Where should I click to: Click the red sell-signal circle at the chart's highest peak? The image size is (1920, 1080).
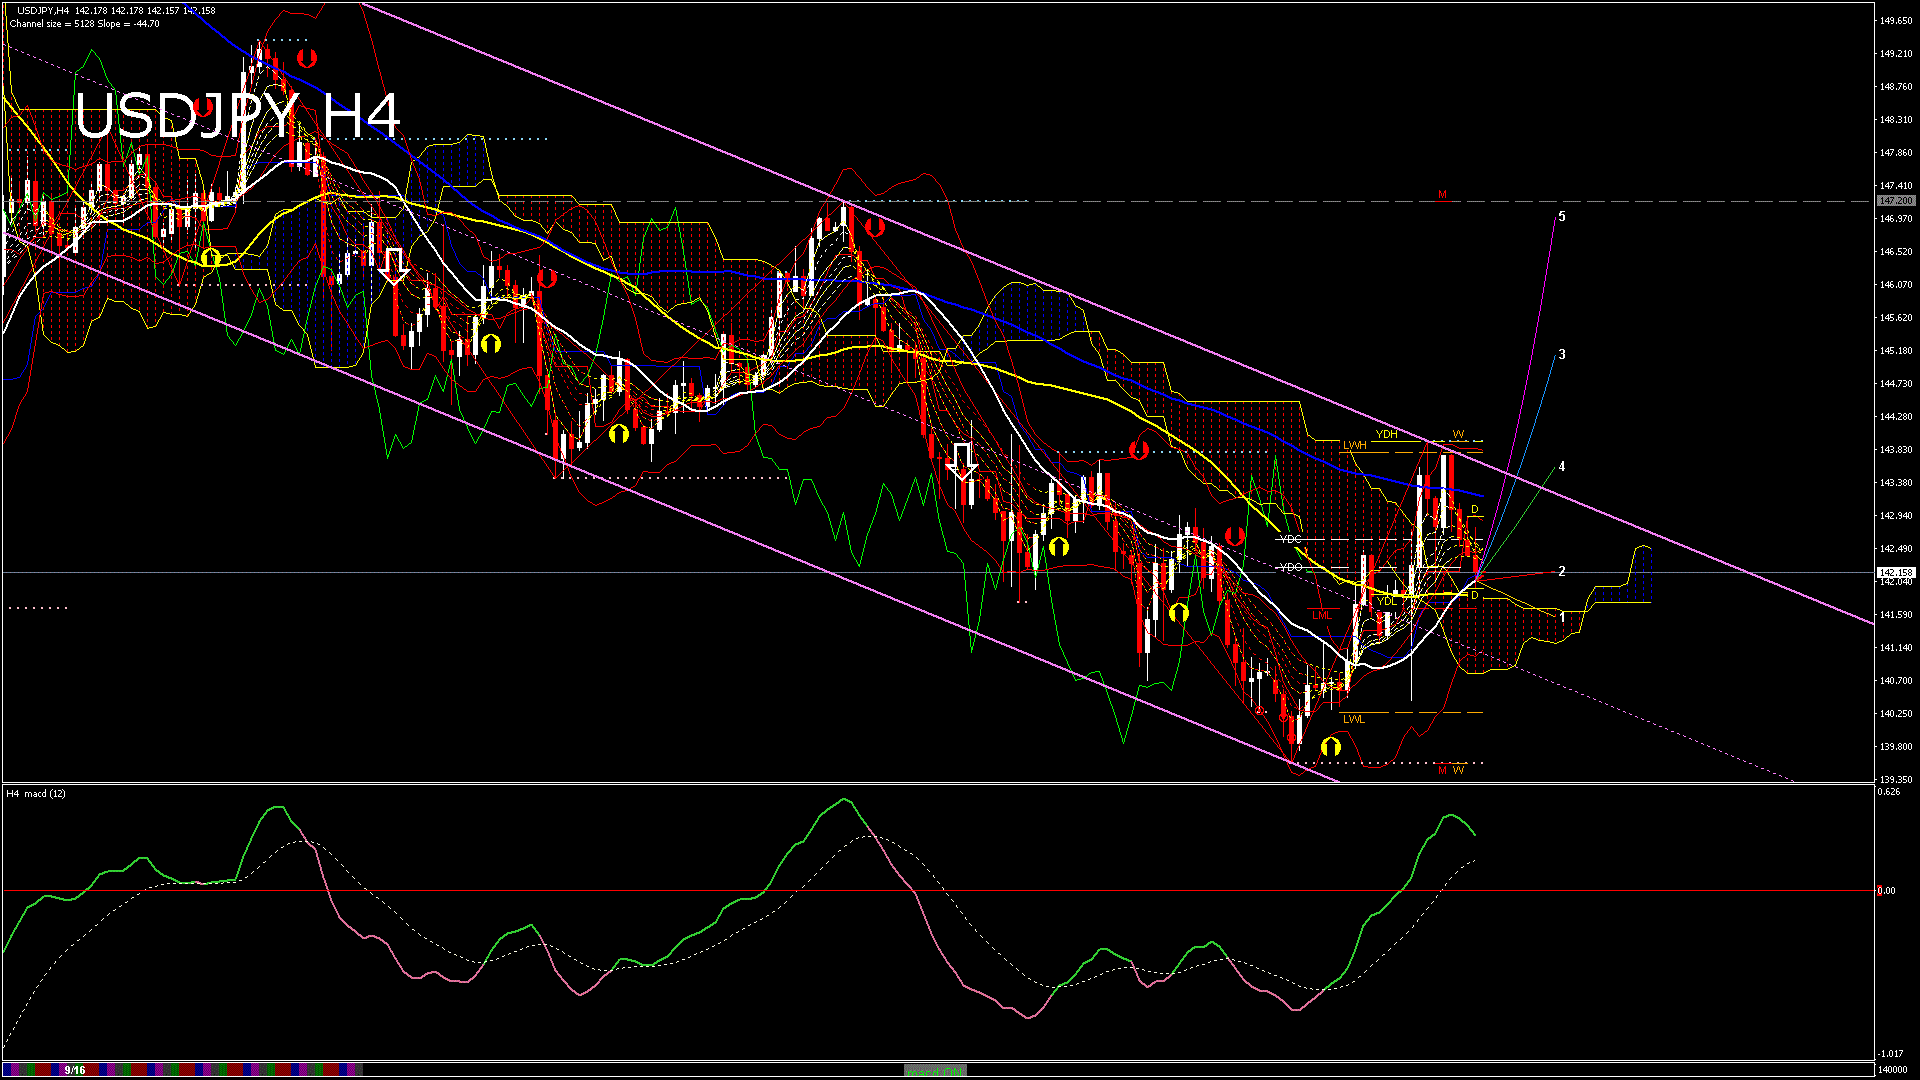coord(306,58)
